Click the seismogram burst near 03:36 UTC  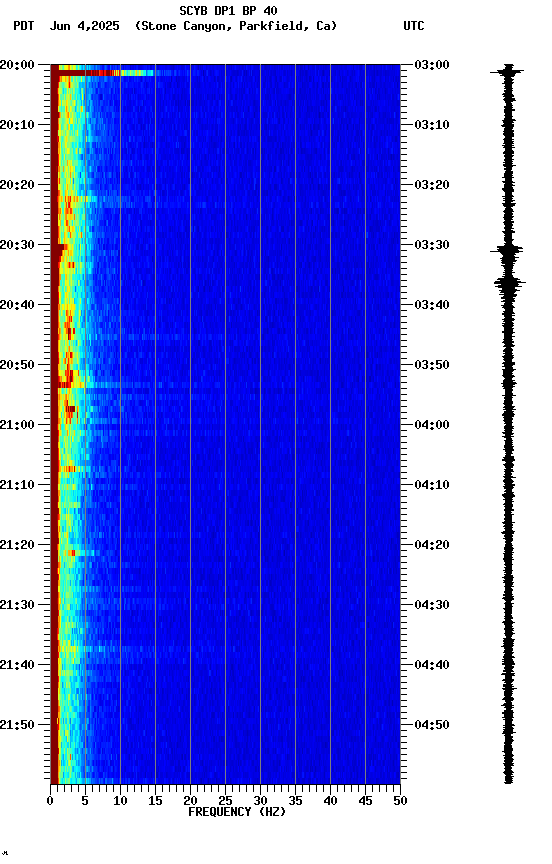point(509,283)
